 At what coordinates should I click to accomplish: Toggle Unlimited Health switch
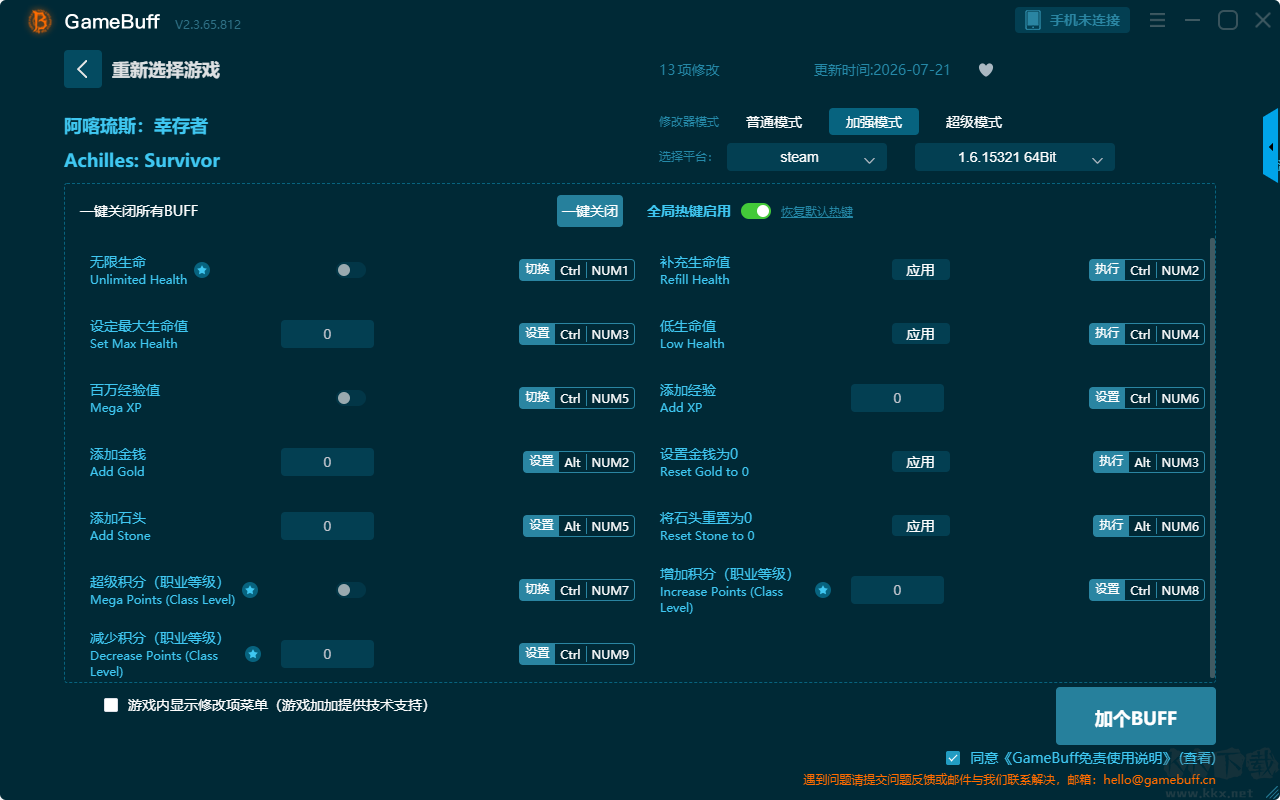(x=351, y=270)
